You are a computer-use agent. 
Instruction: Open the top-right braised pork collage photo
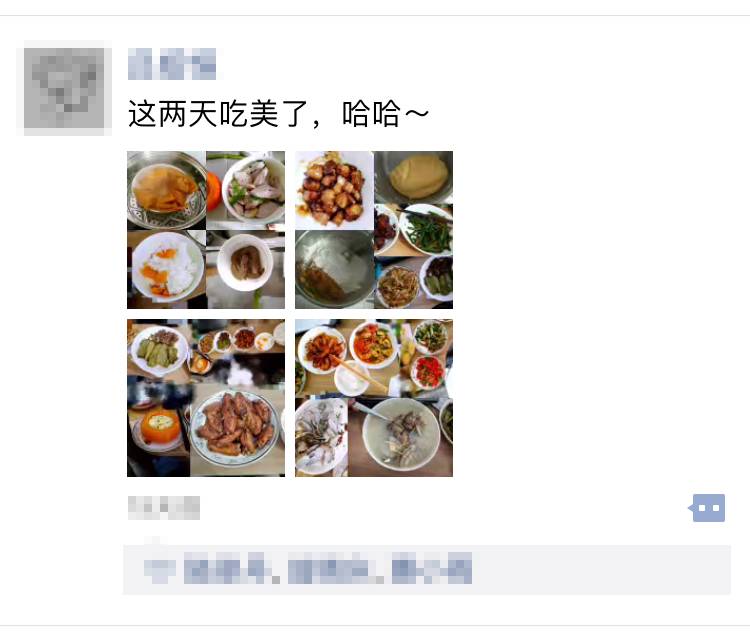coord(374,230)
